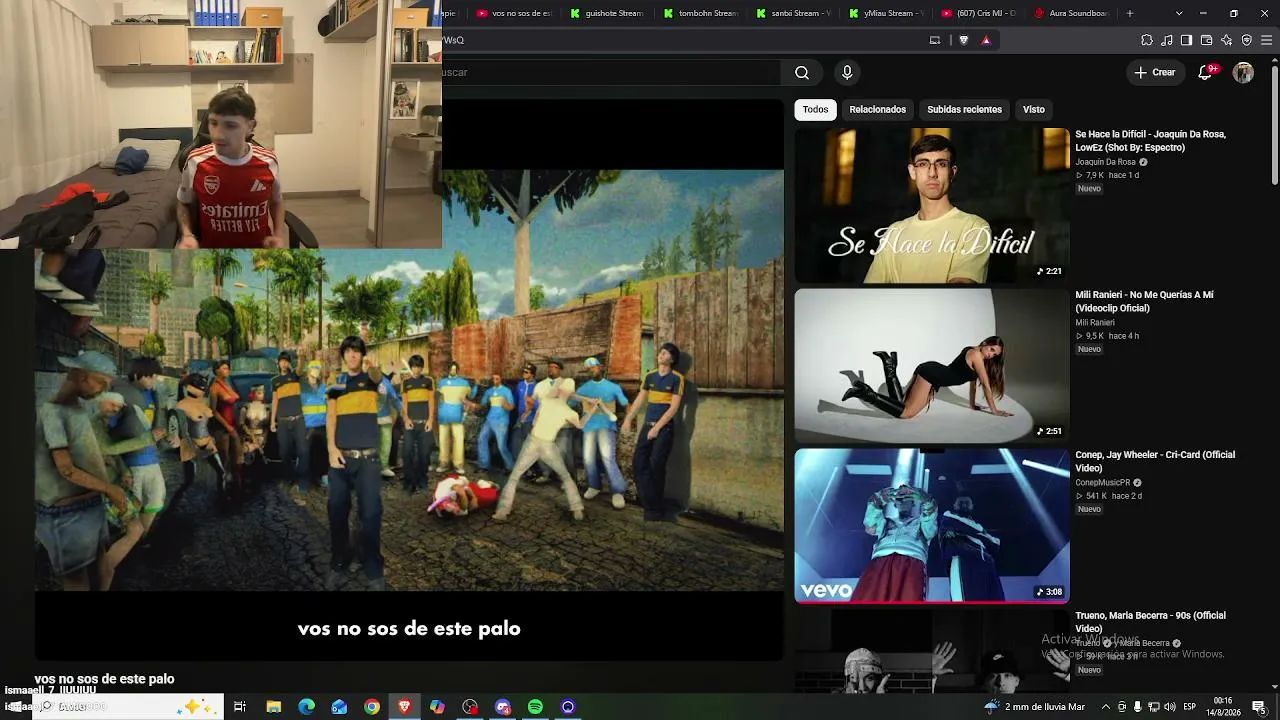Open the Mili Ranieri video thumbnail
The width and height of the screenshot is (1280, 720).
pos(932,365)
